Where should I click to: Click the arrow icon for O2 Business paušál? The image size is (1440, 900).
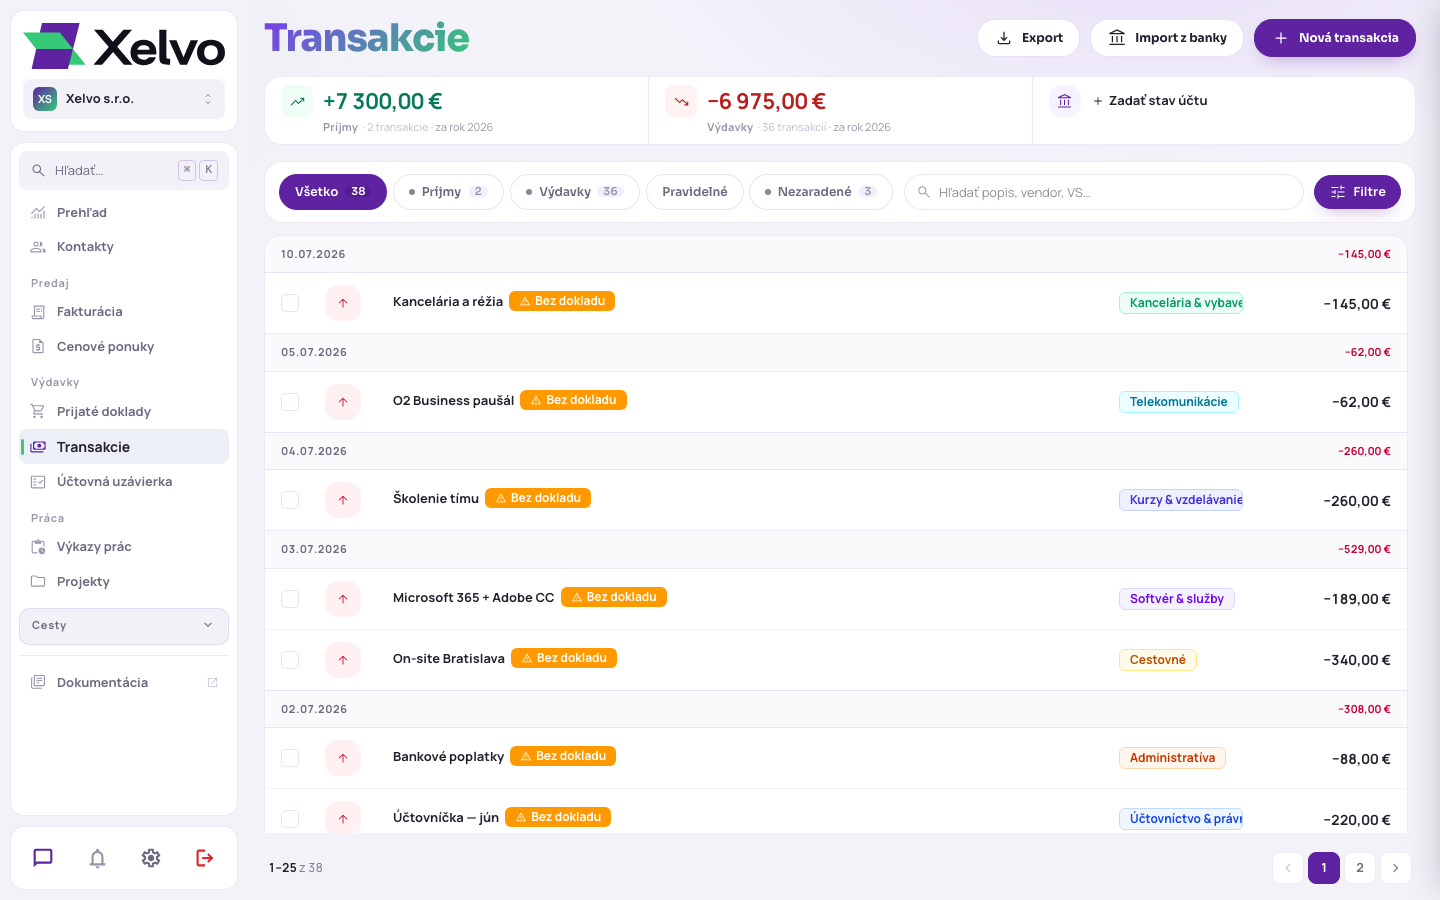[x=343, y=402]
